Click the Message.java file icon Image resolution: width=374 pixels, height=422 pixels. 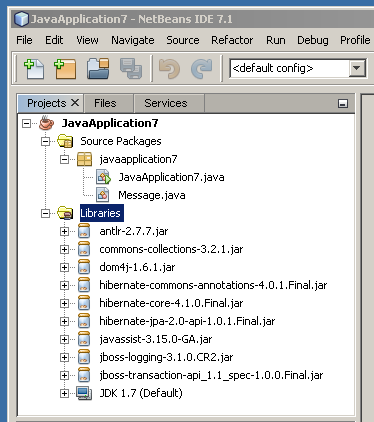(x=103, y=195)
